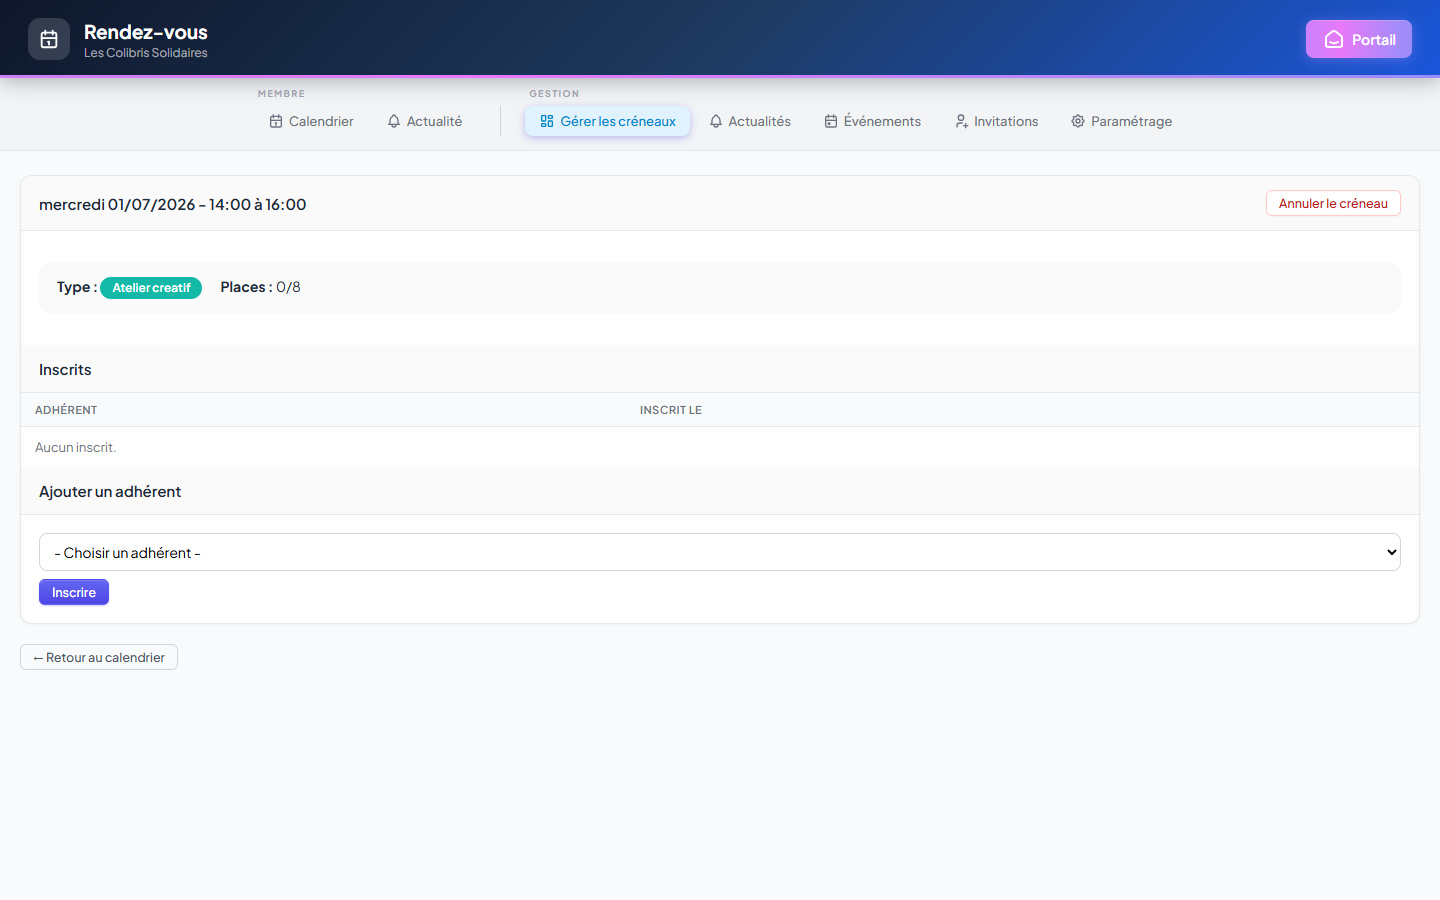Click the Ajouter un adhérent heading
The width and height of the screenshot is (1440, 900).
[110, 492]
